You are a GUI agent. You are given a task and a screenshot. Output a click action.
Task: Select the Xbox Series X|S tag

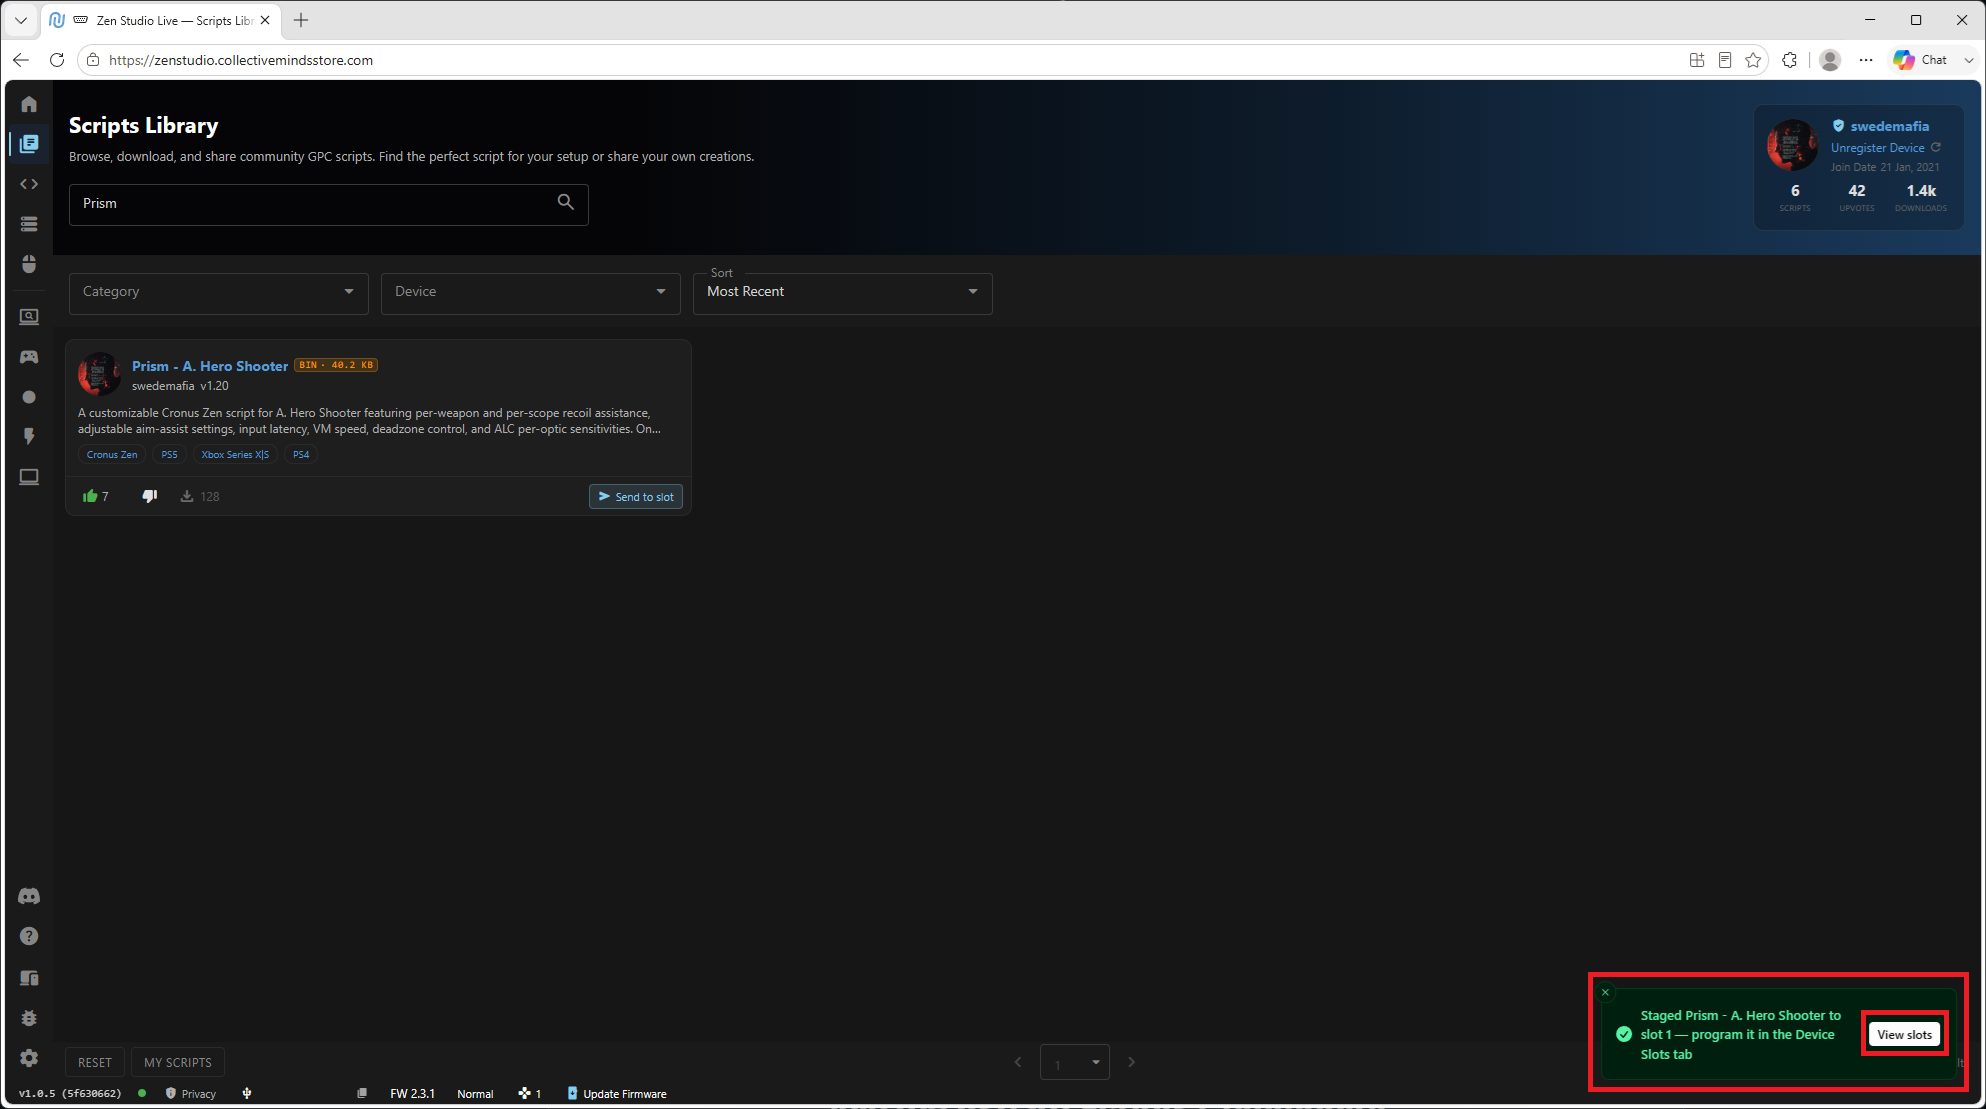(235, 454)
